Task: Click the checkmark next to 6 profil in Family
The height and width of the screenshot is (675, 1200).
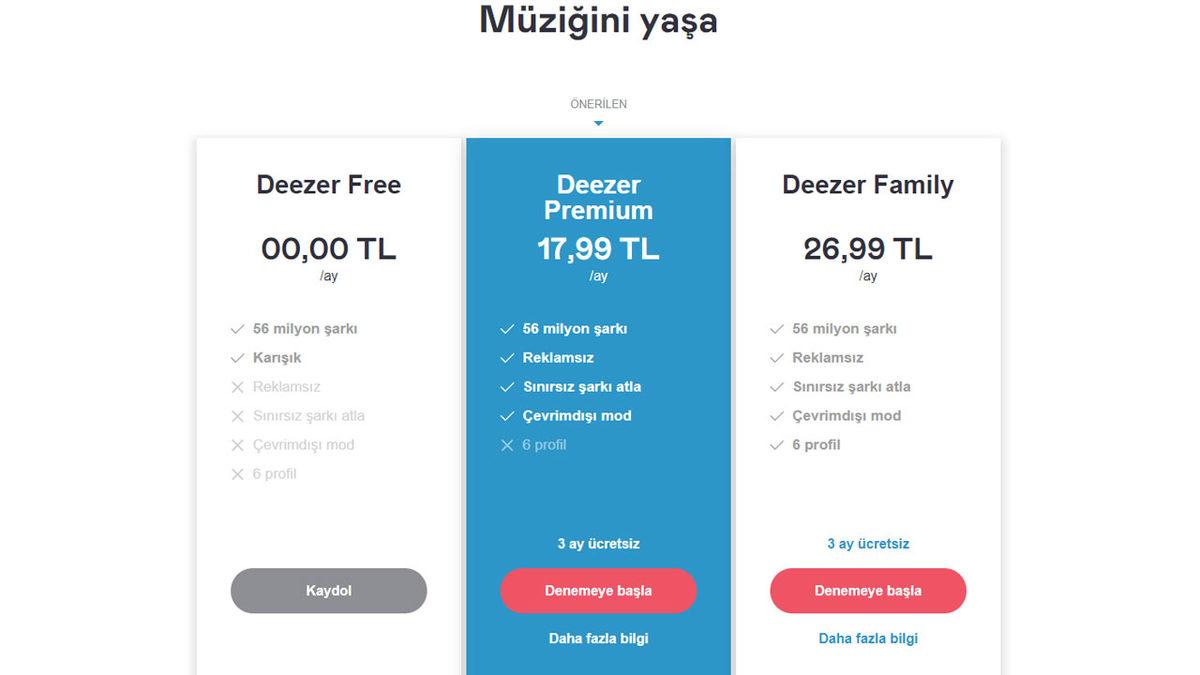Action: pyautogui.click(x=776, y=445)
